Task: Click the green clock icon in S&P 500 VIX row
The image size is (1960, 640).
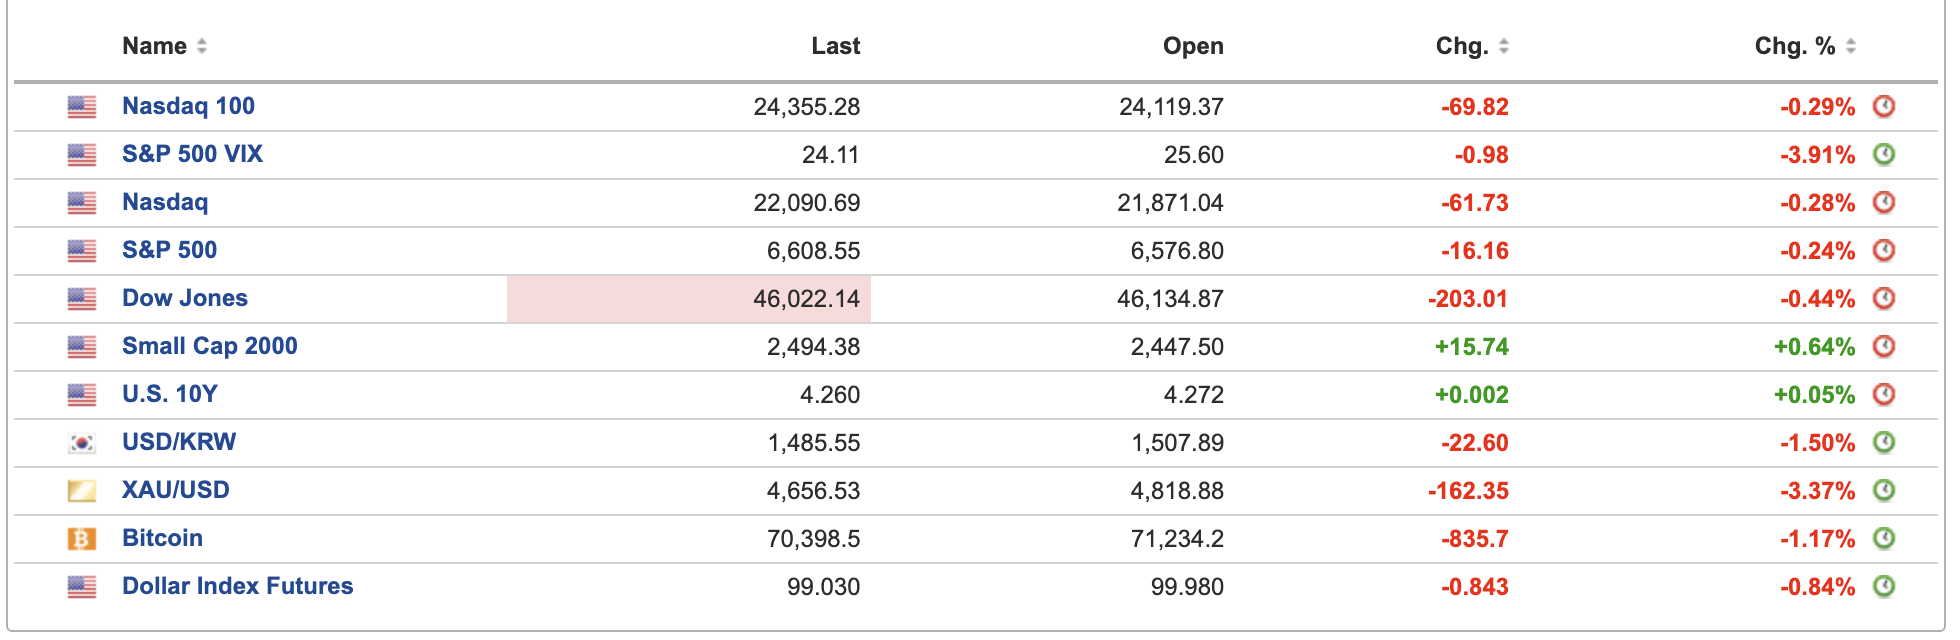Action: pos(1884,154)
